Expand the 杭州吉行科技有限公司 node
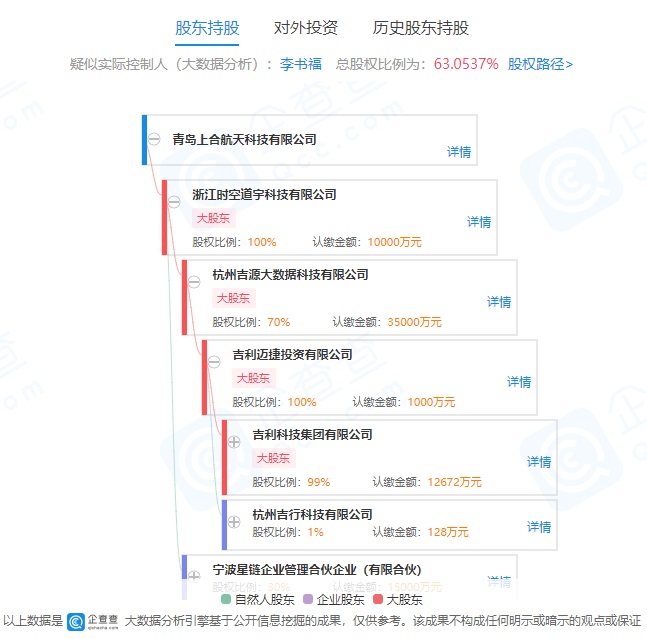 (x=234, y=522)
